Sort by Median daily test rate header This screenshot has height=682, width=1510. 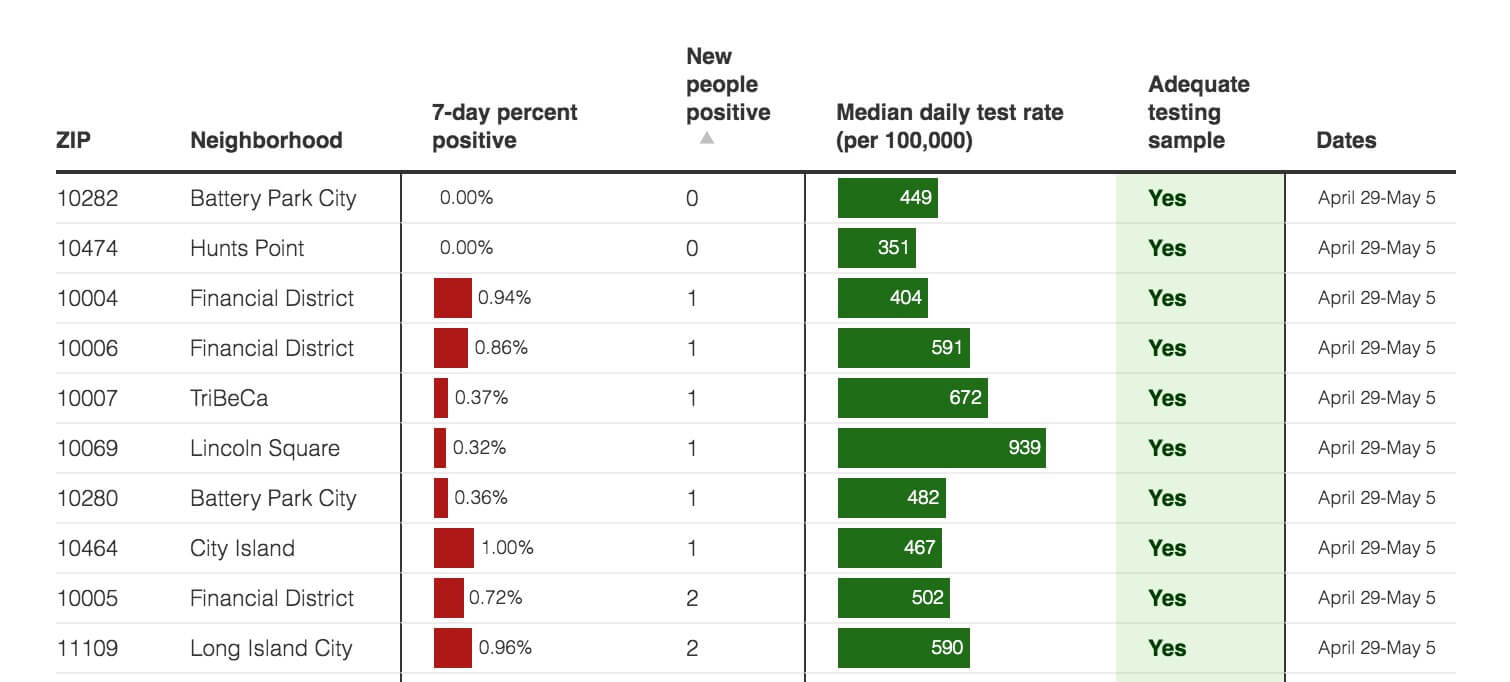[x=949, y=126]
